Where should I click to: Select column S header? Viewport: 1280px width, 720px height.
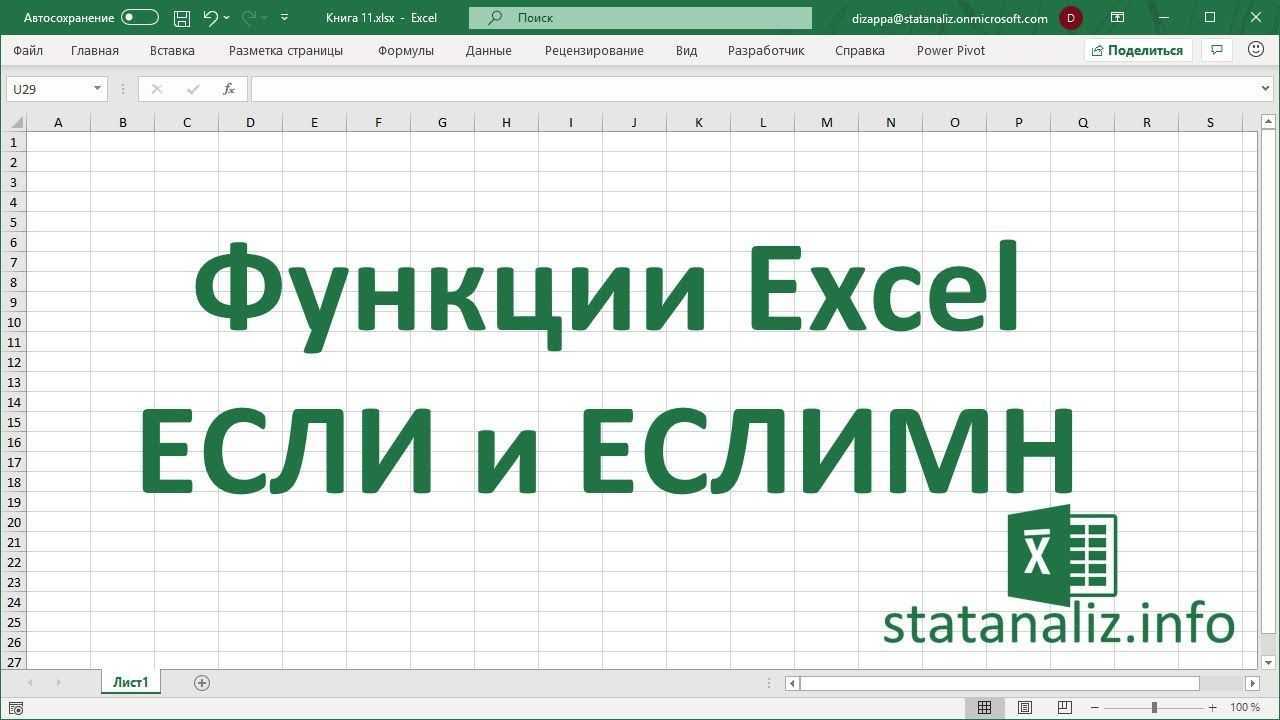tap(1210, 122)
